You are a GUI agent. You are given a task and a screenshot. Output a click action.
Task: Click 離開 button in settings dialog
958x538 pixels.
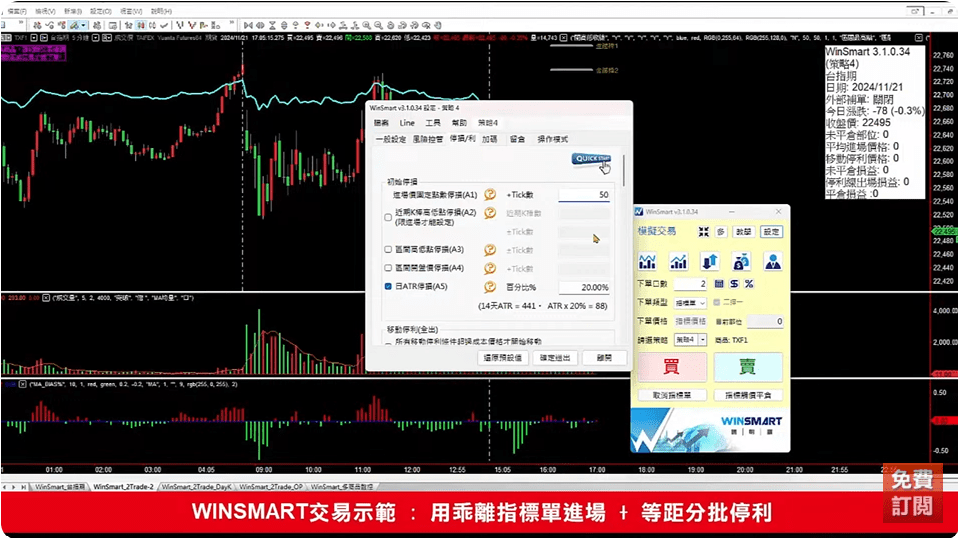(x=604, y=358)
